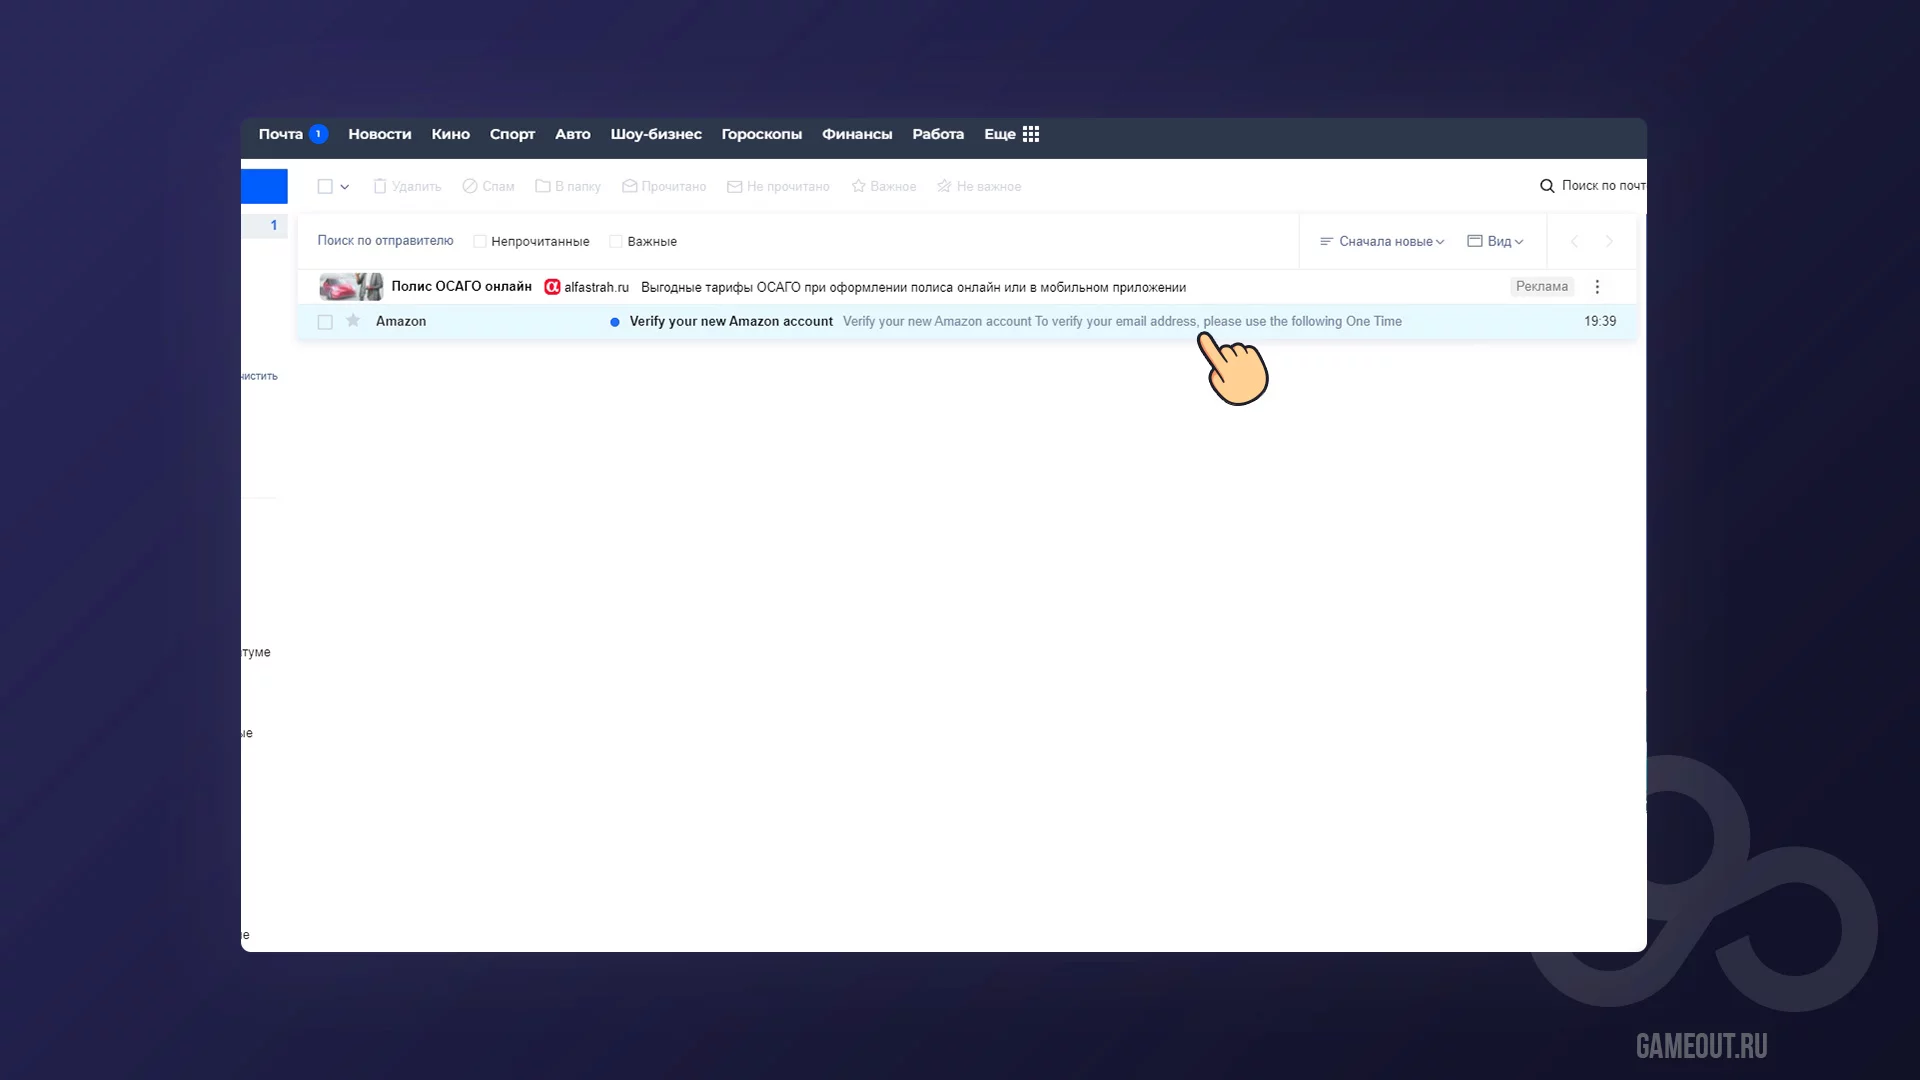Open the Вид view dropdown
This screenshot has height=1080, width=1920.
pos(1495,241)
